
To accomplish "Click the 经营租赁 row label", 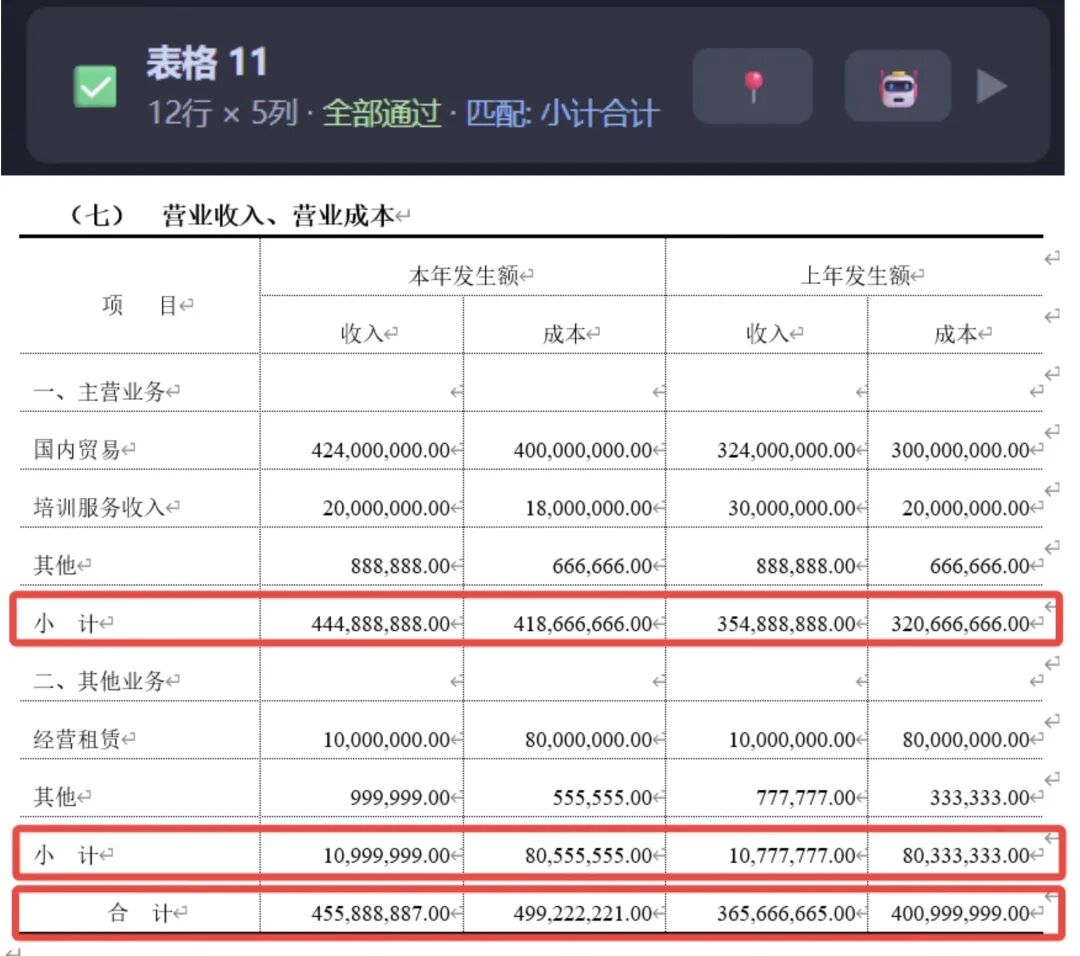I will coord(77,739).
